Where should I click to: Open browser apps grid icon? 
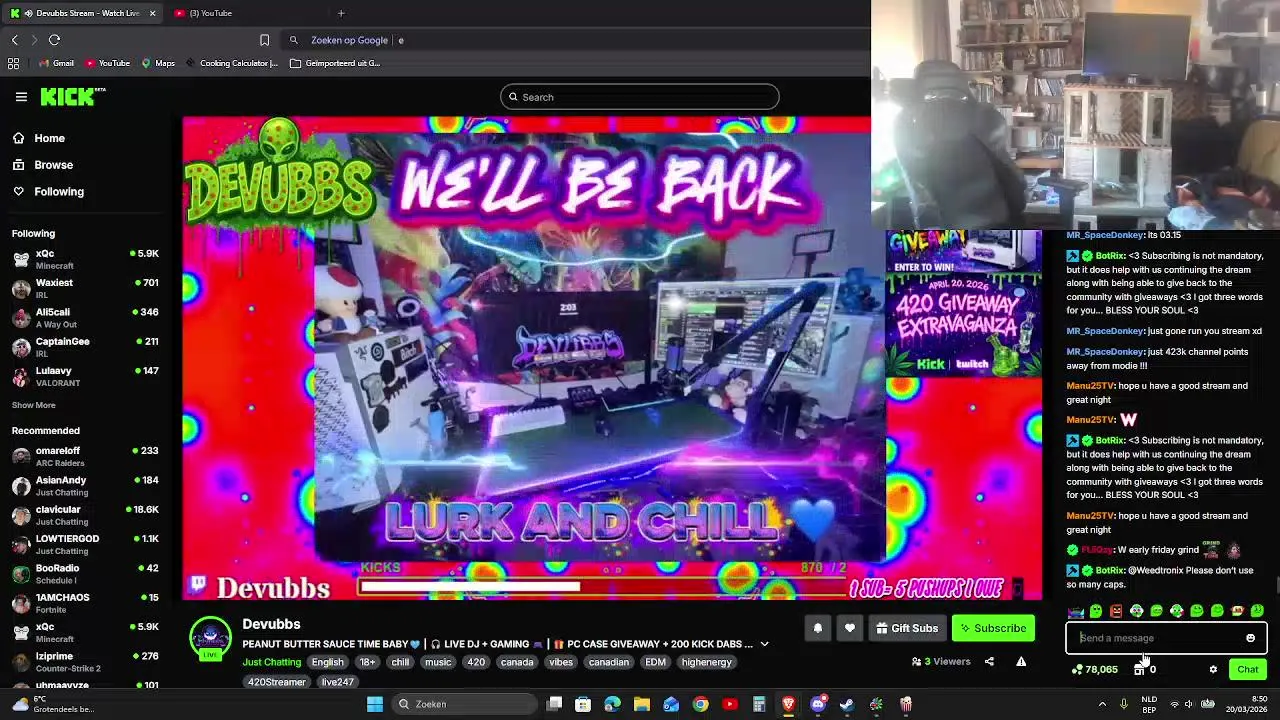click(13, 63)
